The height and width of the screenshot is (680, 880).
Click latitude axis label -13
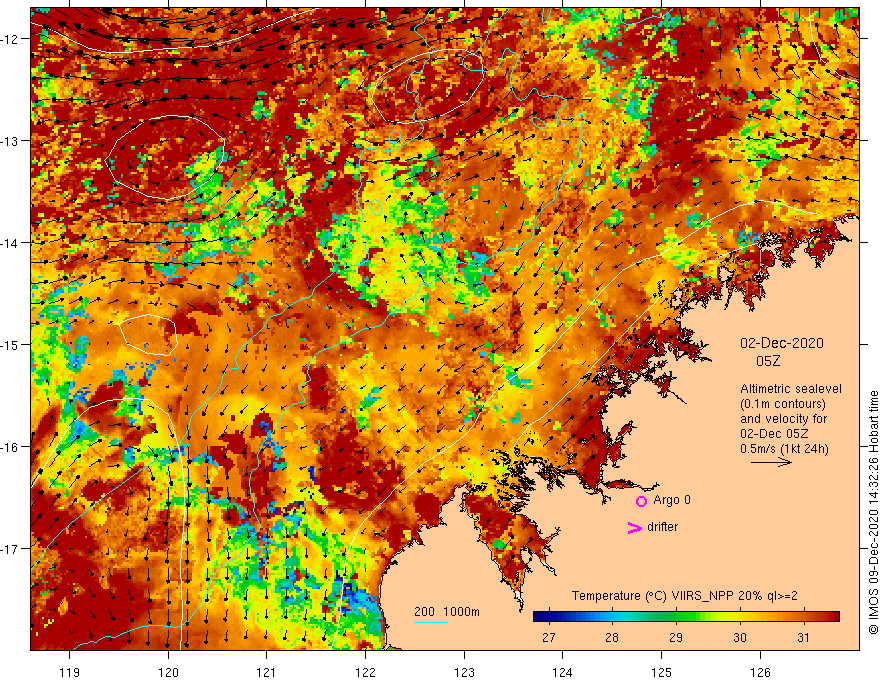click(11, 141)
